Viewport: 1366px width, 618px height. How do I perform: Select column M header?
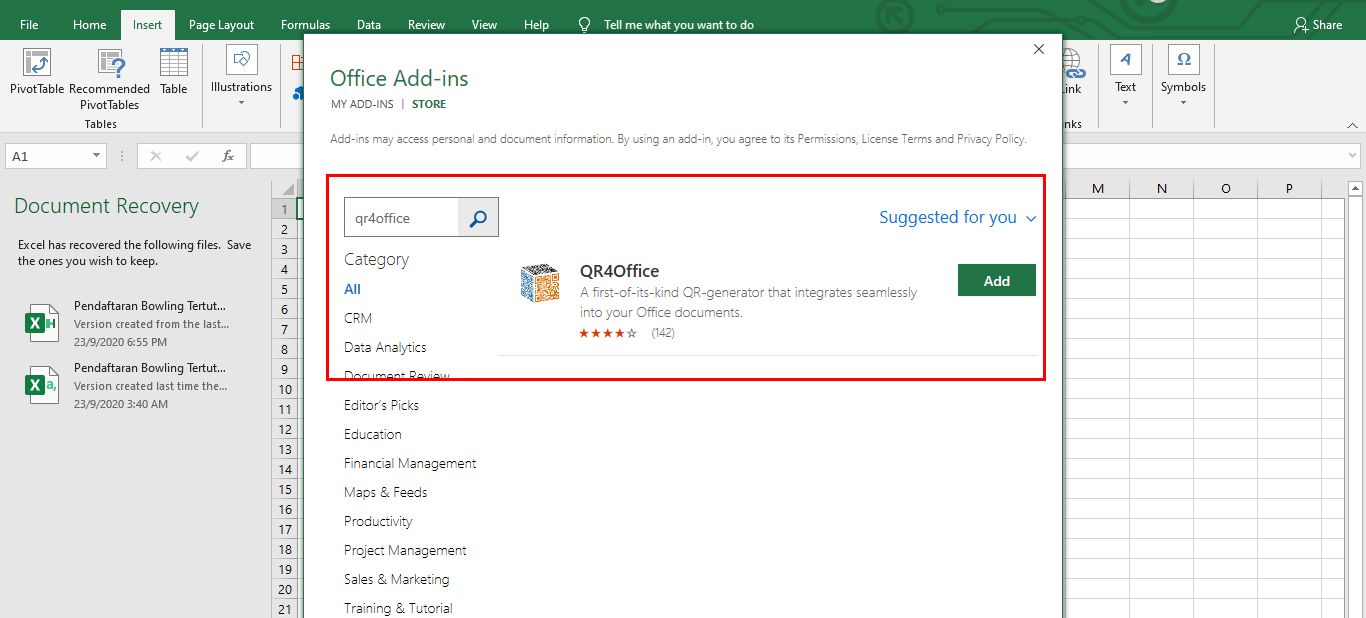pyautogui.click(x=1097, y=188)
